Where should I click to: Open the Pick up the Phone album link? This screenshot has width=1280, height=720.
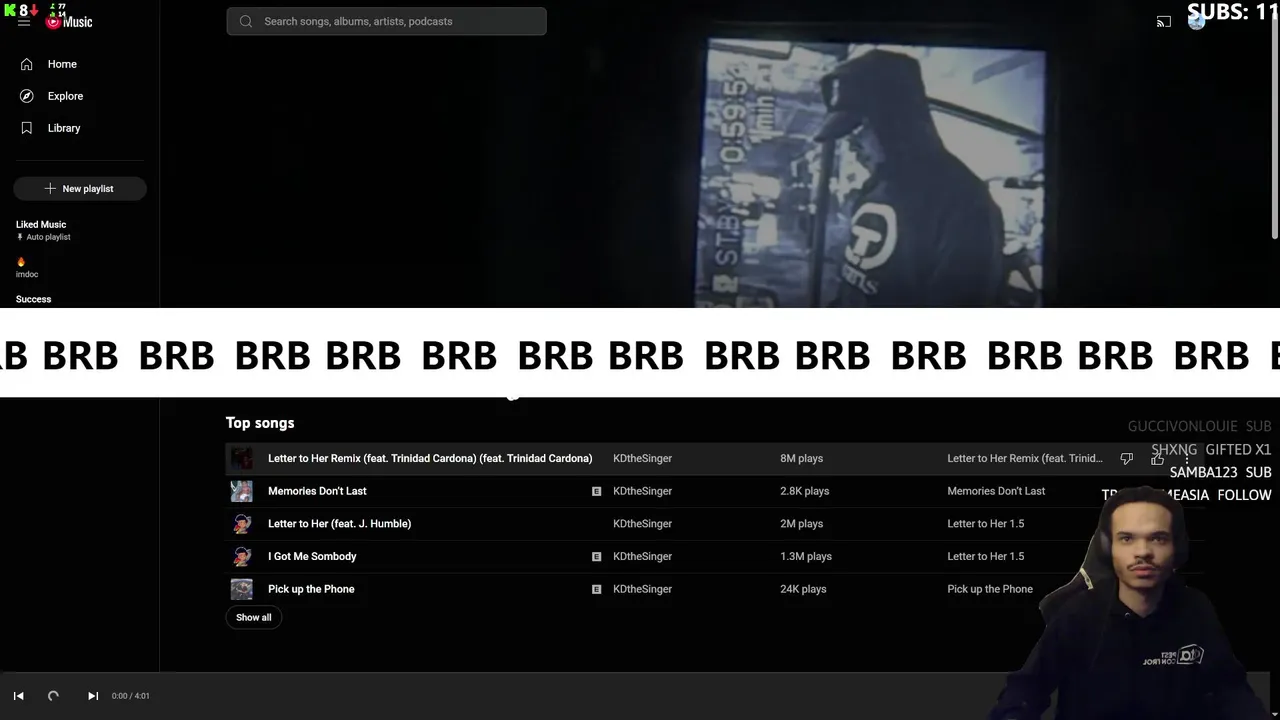coord(990,589)
